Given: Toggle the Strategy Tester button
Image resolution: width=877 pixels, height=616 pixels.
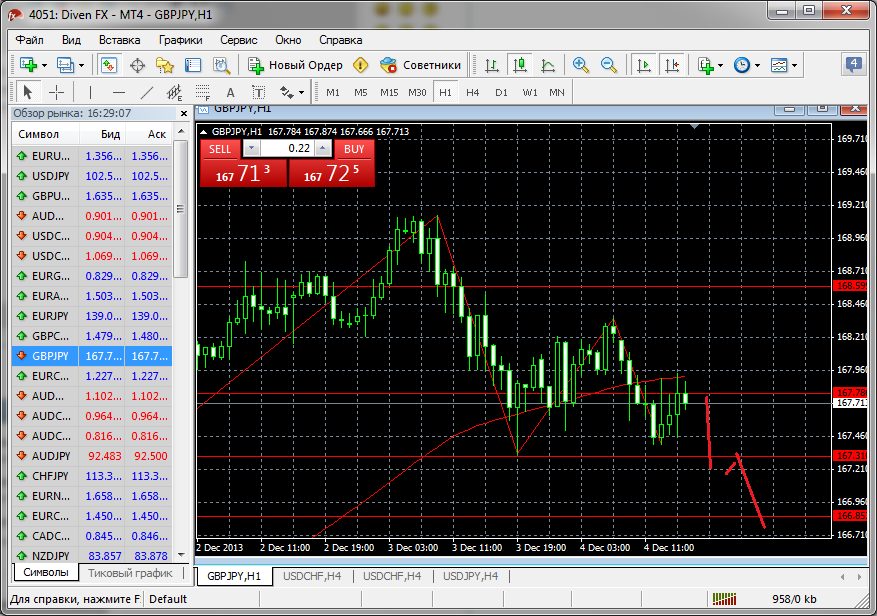Looking at the screenshot, I should pos(221,65).
